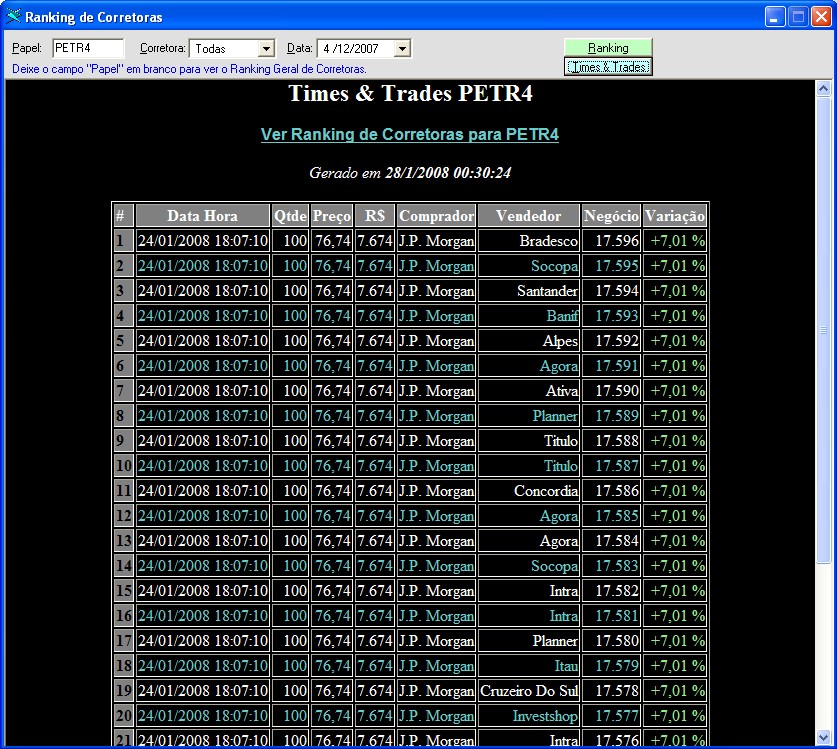Expand the Data date picker dropdown
The image size is (837, 749).
402,48
